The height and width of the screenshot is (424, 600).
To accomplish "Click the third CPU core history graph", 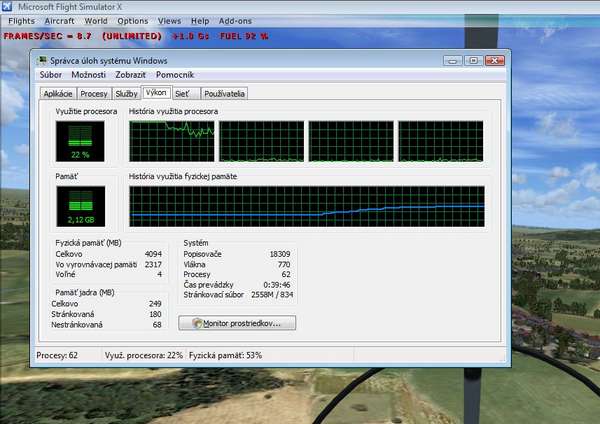I will [351, 141].
